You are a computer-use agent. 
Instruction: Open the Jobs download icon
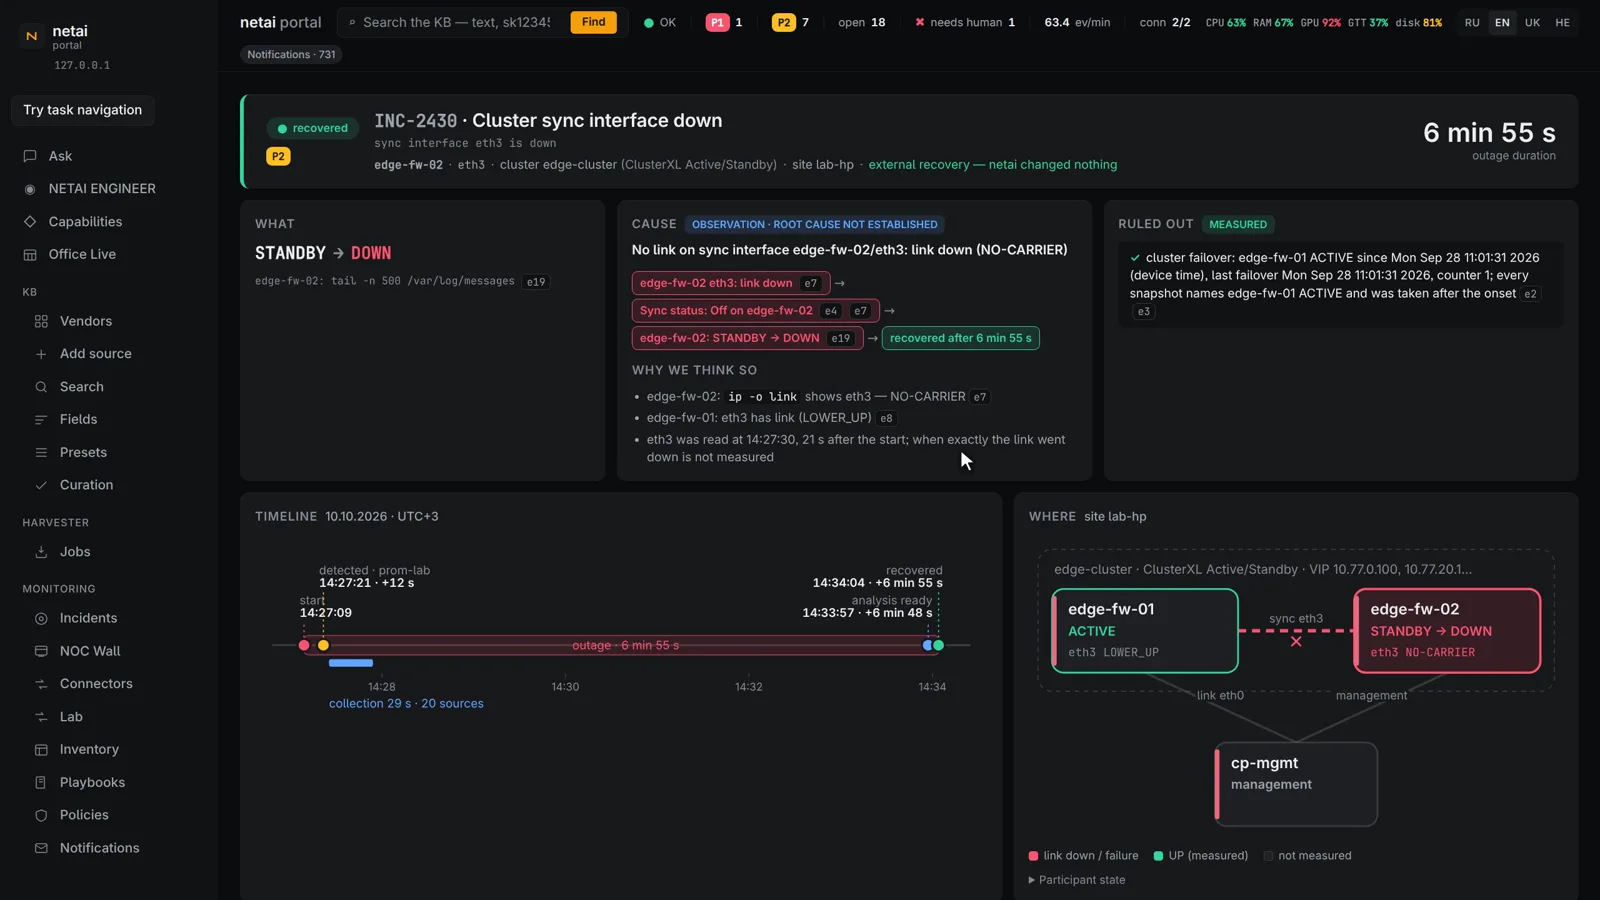(41, 552)
